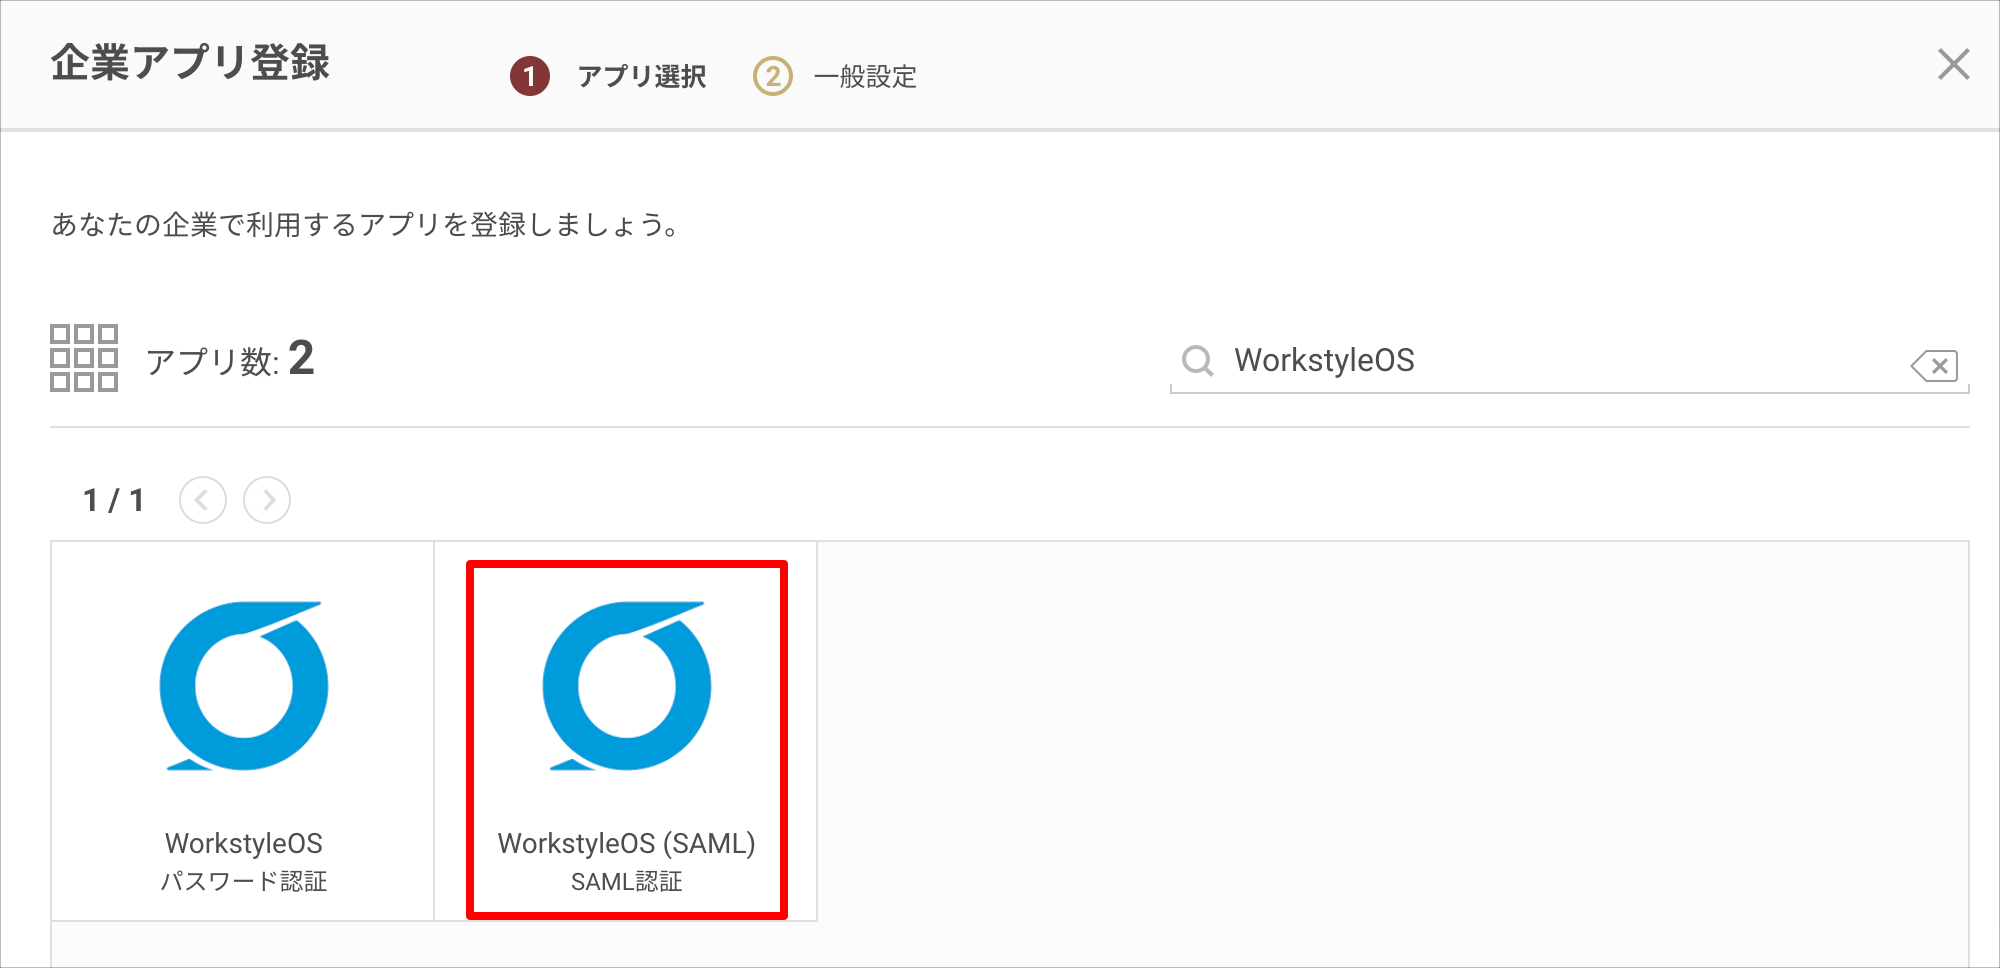The width and height of the screenshot is (2000, 968).
Task: Click the 1 / 1 page indicator
Action: 114,500
